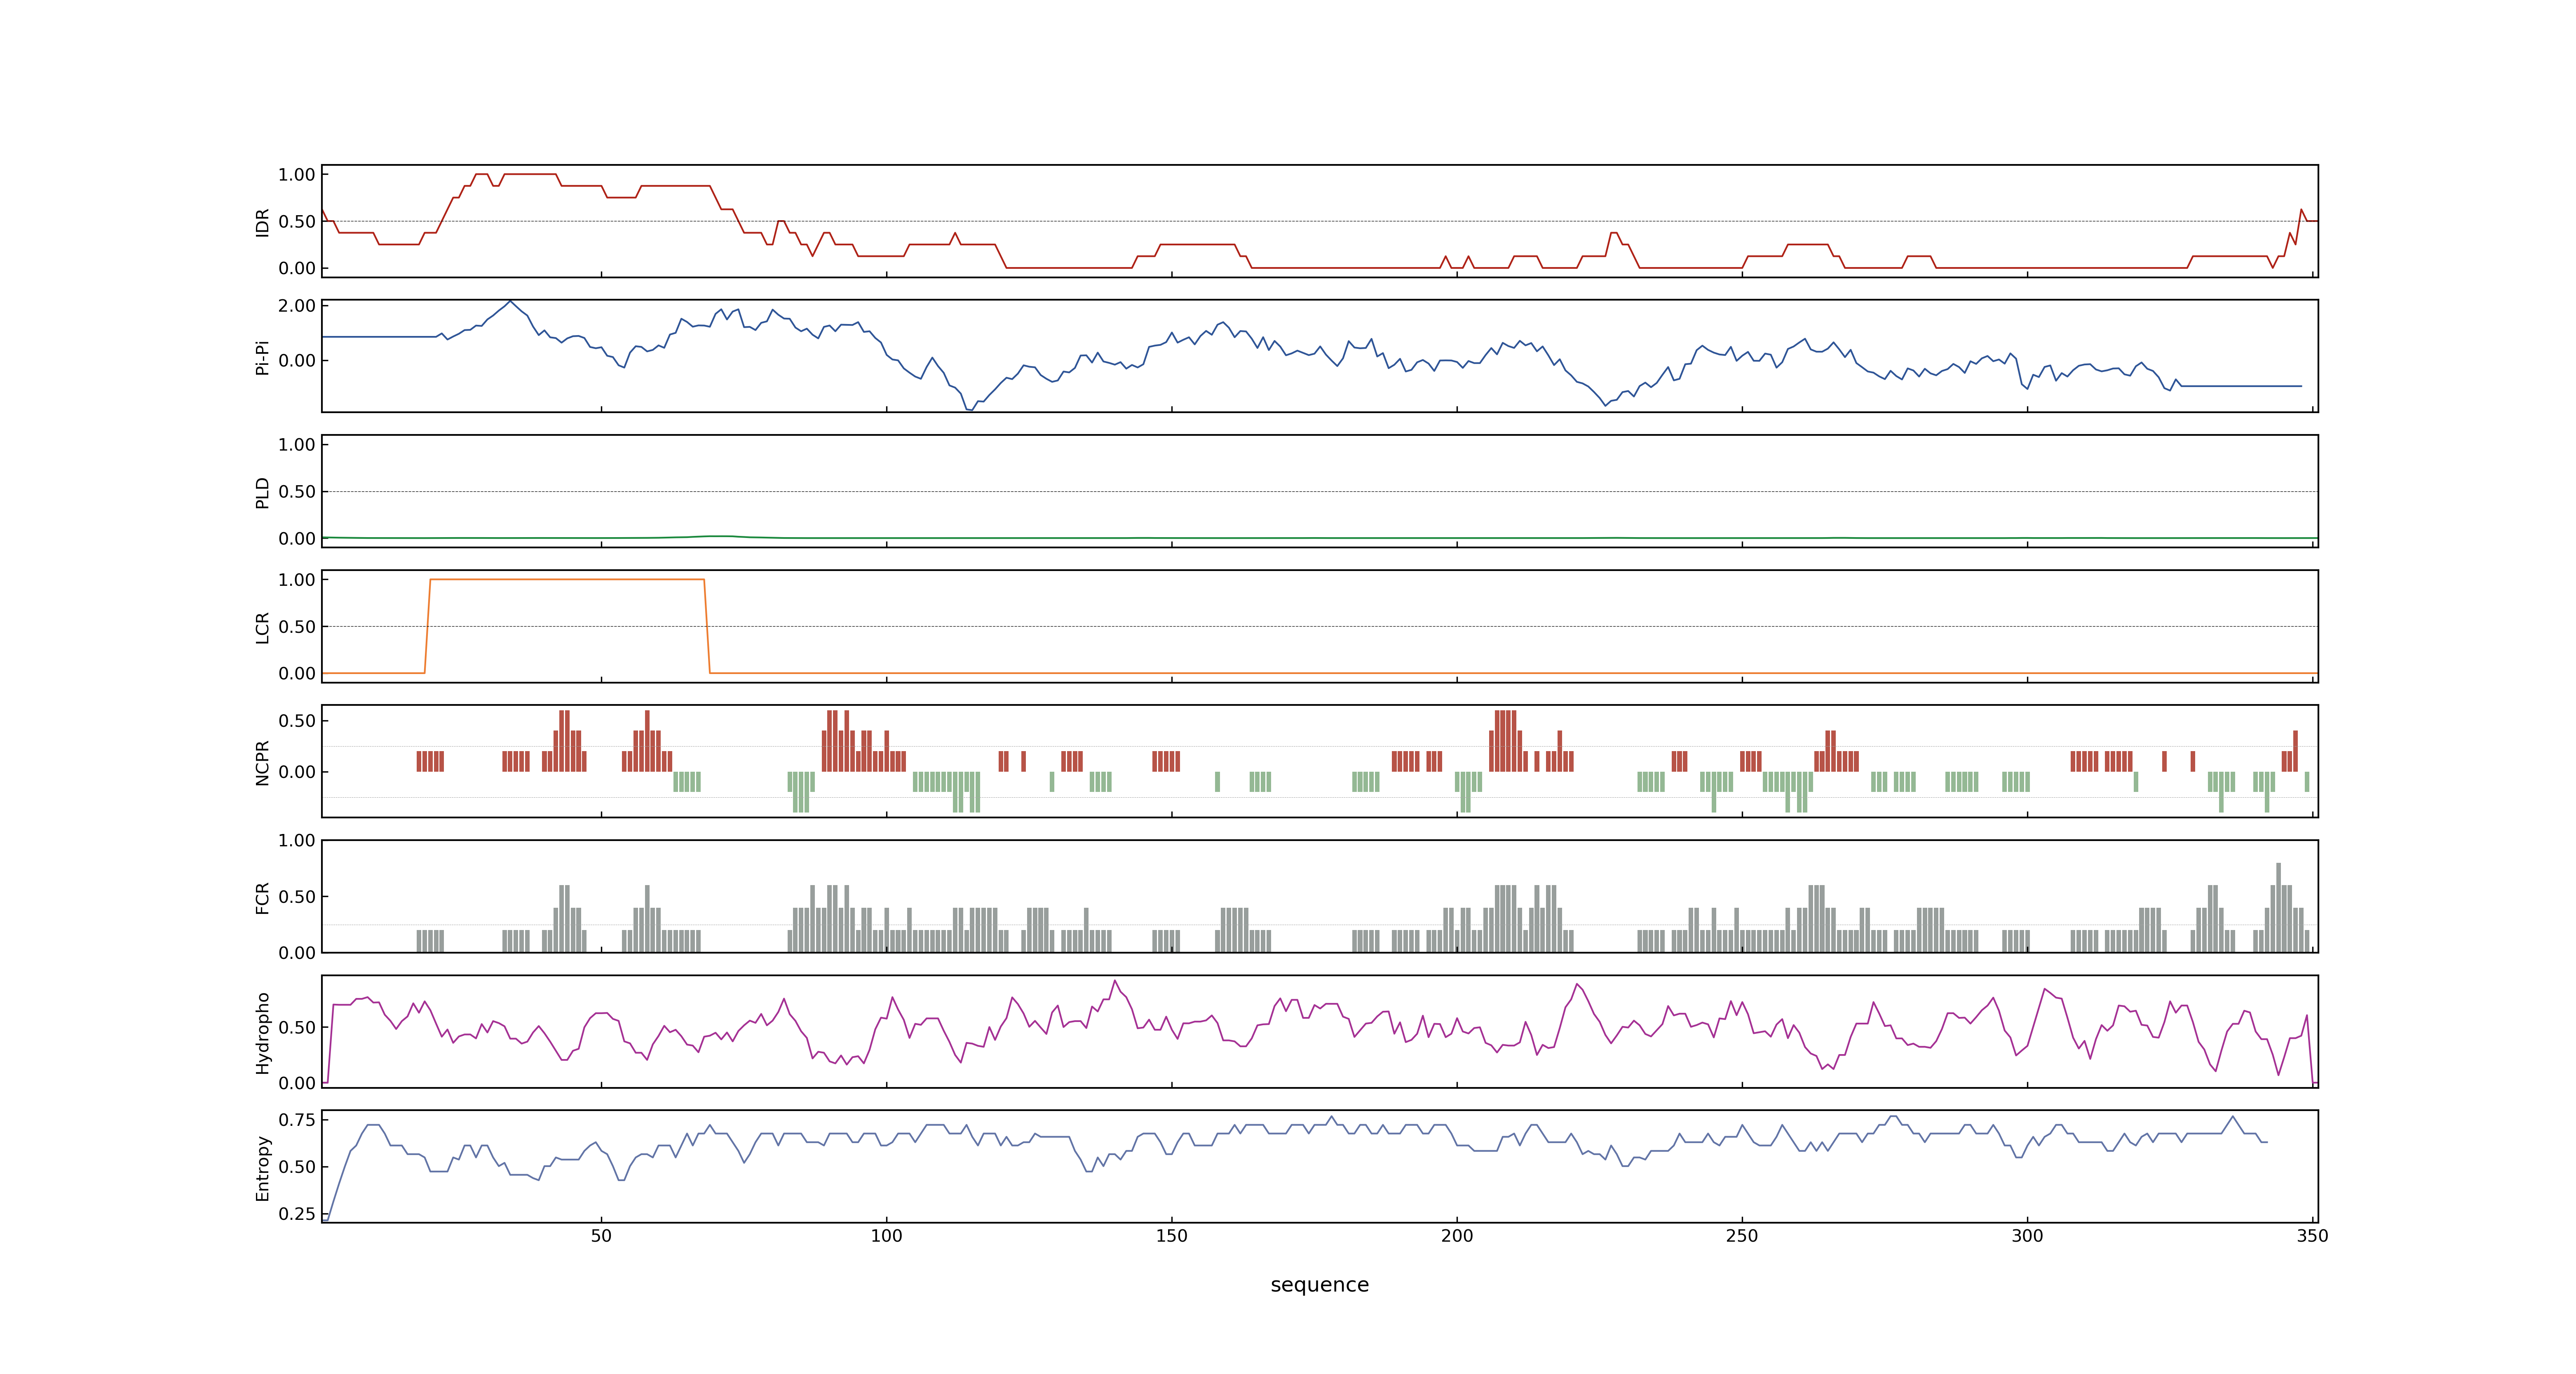The width and height of the screenshot is (2576, 1374).
Task: Click the LCR axis label
Action: (x=262, y=627)
